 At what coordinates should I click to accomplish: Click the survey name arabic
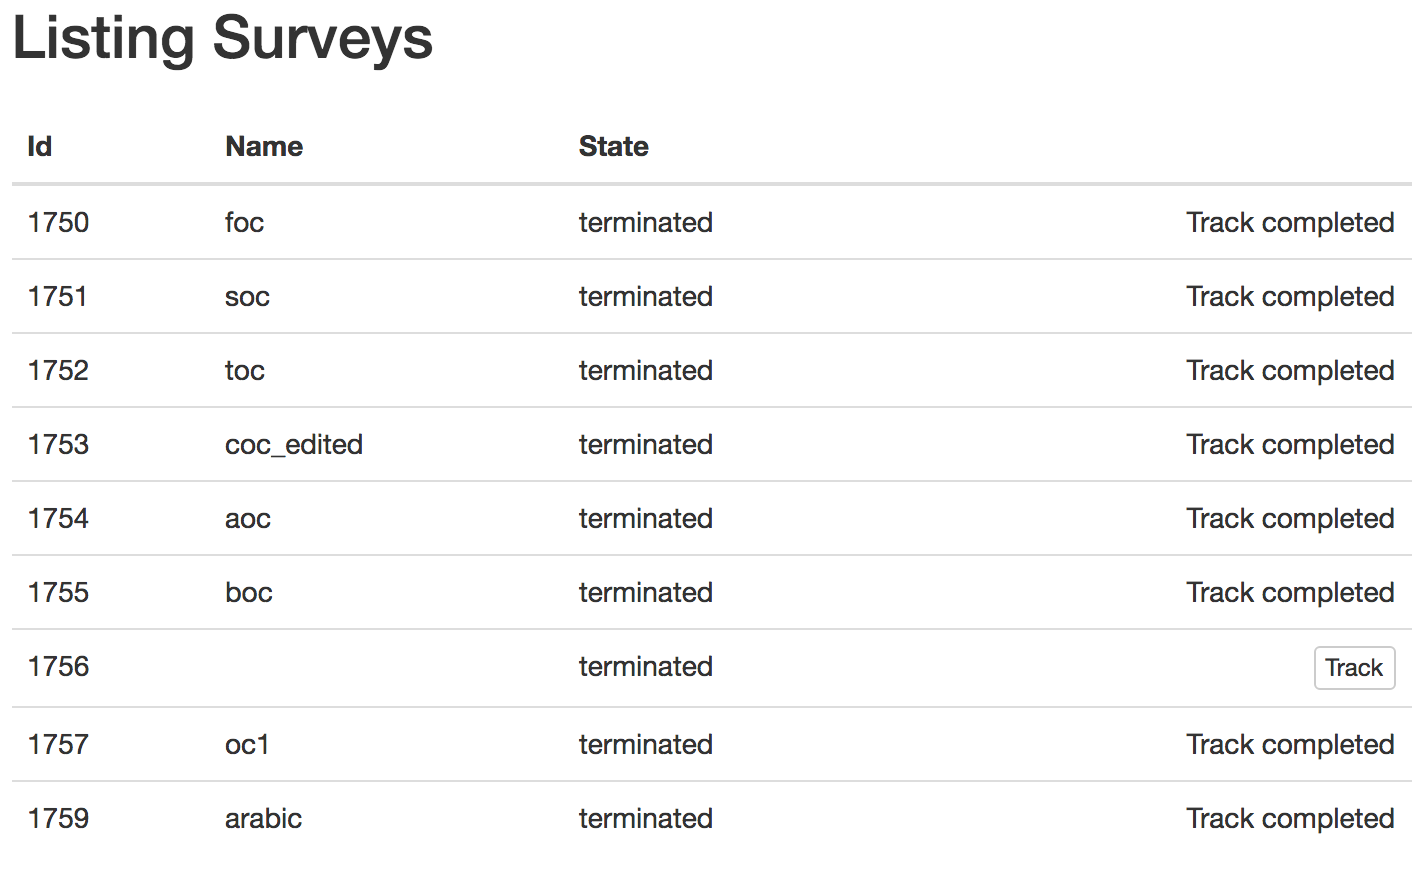click(x=263, y=818)
